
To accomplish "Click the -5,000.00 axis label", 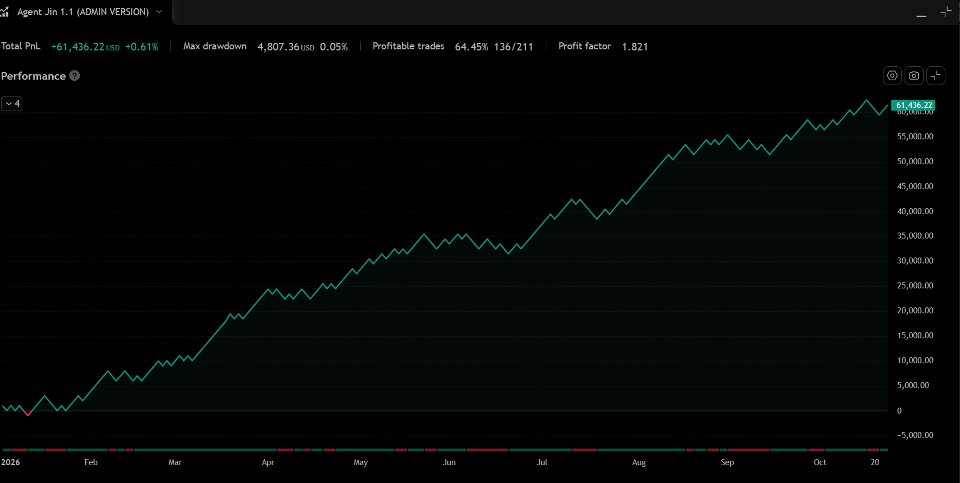I will tap(915, 435).
